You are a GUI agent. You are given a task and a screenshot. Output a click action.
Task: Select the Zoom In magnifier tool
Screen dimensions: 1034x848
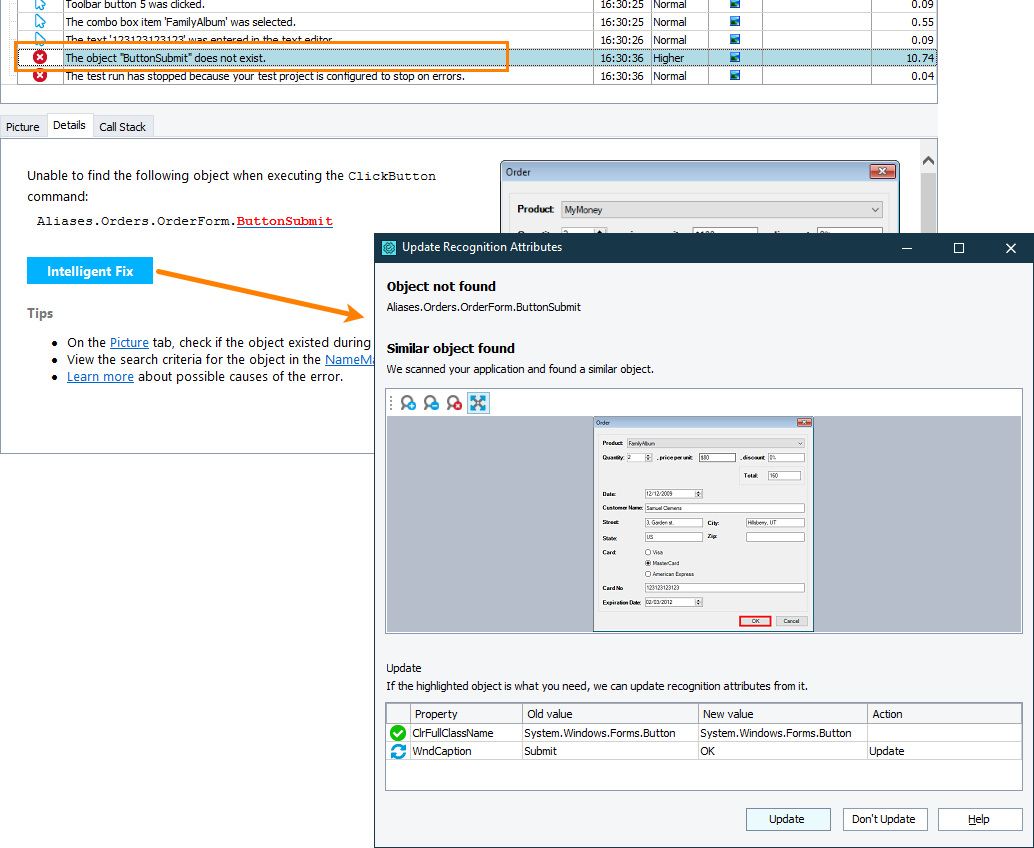[x=408, y=402]
